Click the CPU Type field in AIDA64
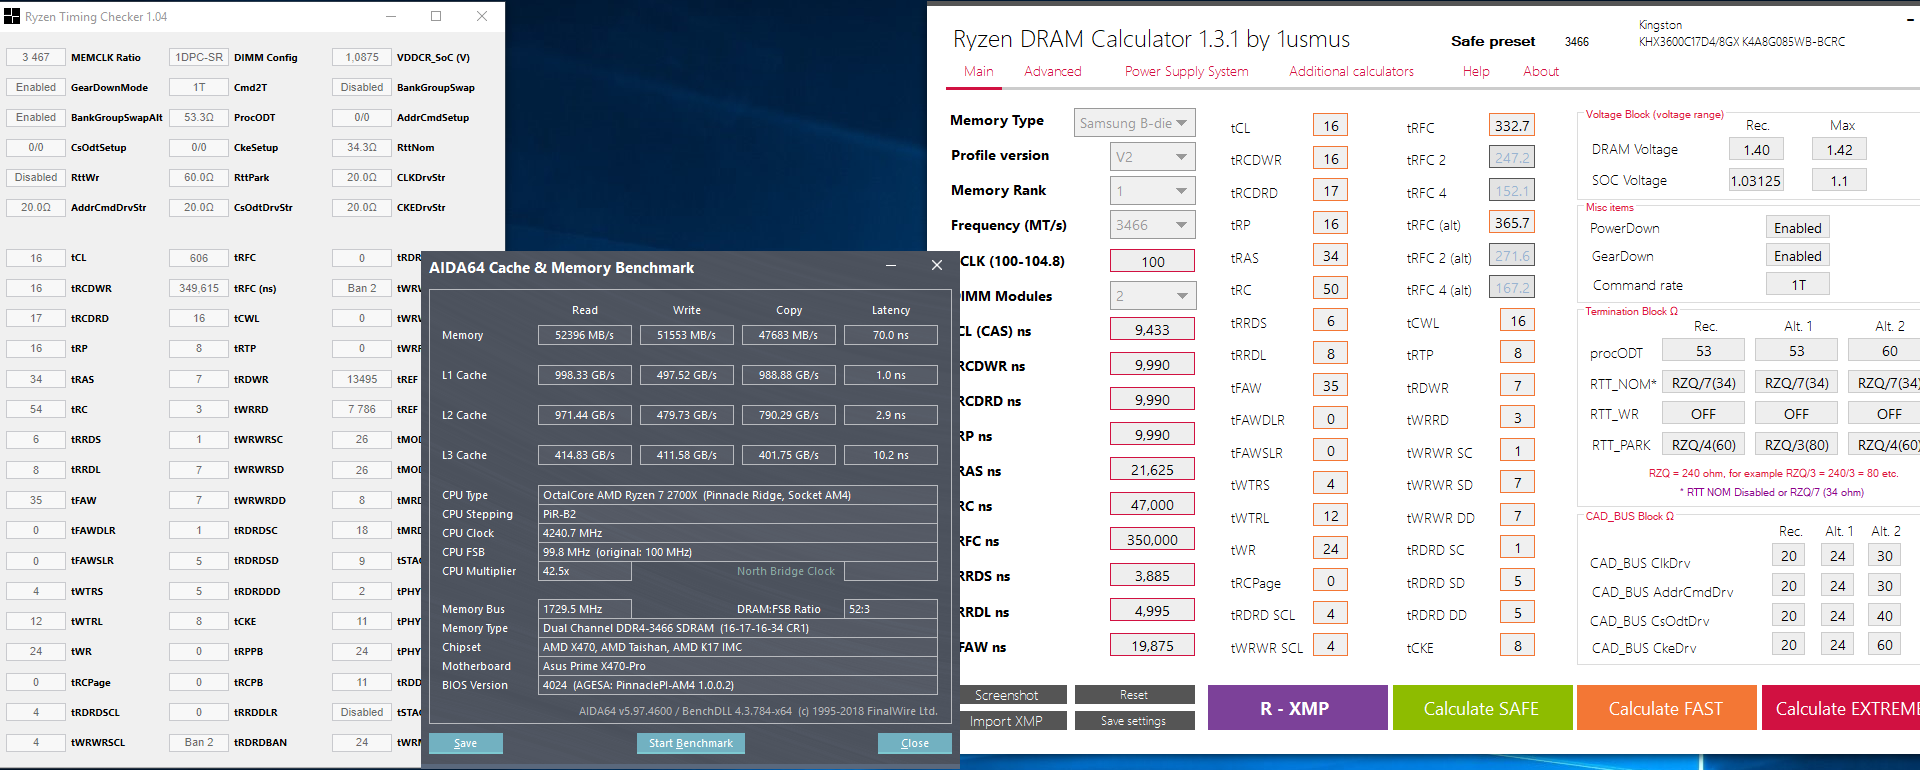The width and height of the screenshot is (1920, 770). point(739,495)
